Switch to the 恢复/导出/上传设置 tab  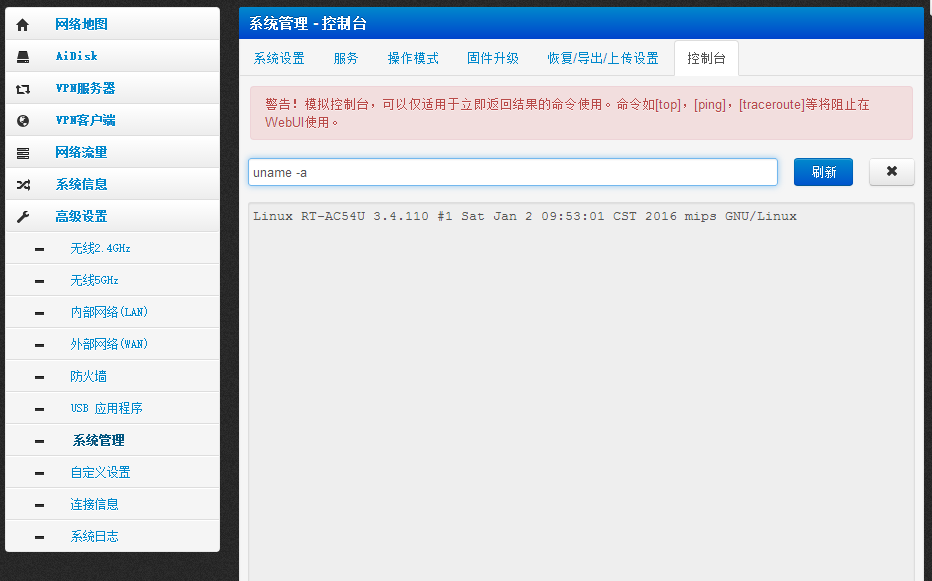coord(603,58)
